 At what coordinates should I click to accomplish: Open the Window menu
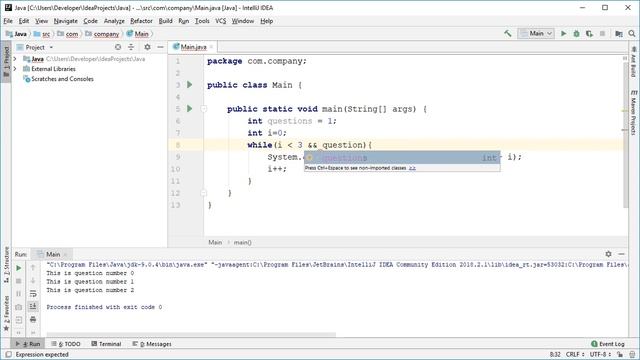pyautogui.click(x=242, y=21)
